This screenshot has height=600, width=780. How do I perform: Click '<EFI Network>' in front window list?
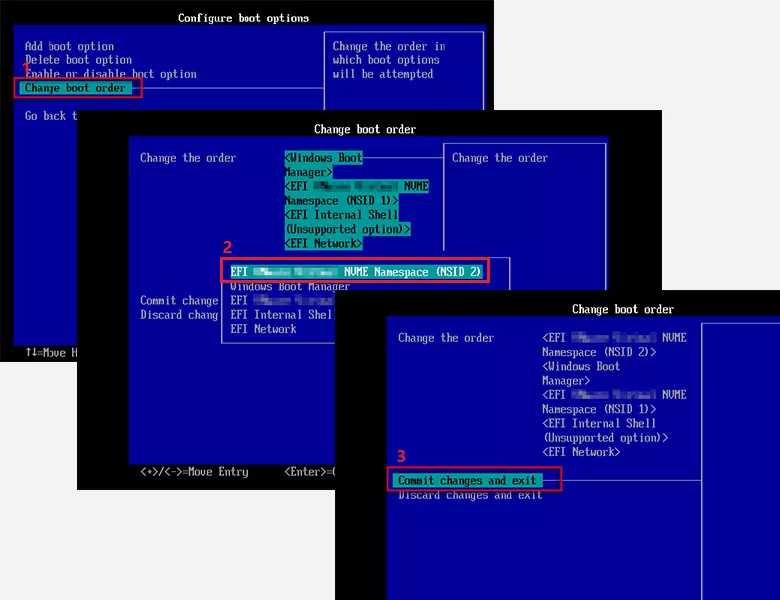581,452
